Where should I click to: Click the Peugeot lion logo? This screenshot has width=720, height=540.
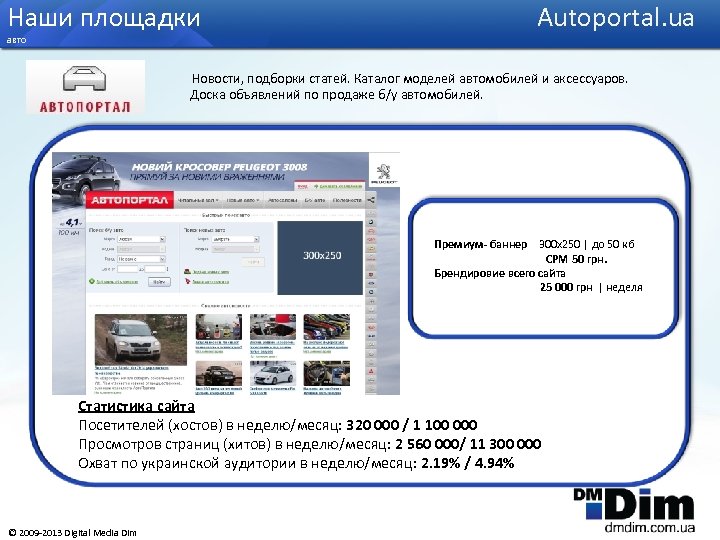pyautogui.click(x=384, y=172)
